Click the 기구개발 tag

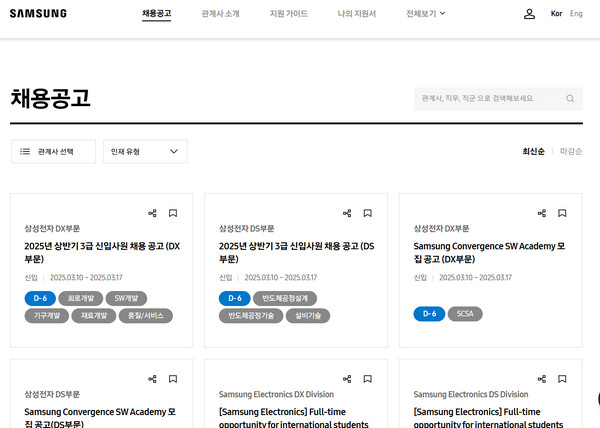pos(47,316)
